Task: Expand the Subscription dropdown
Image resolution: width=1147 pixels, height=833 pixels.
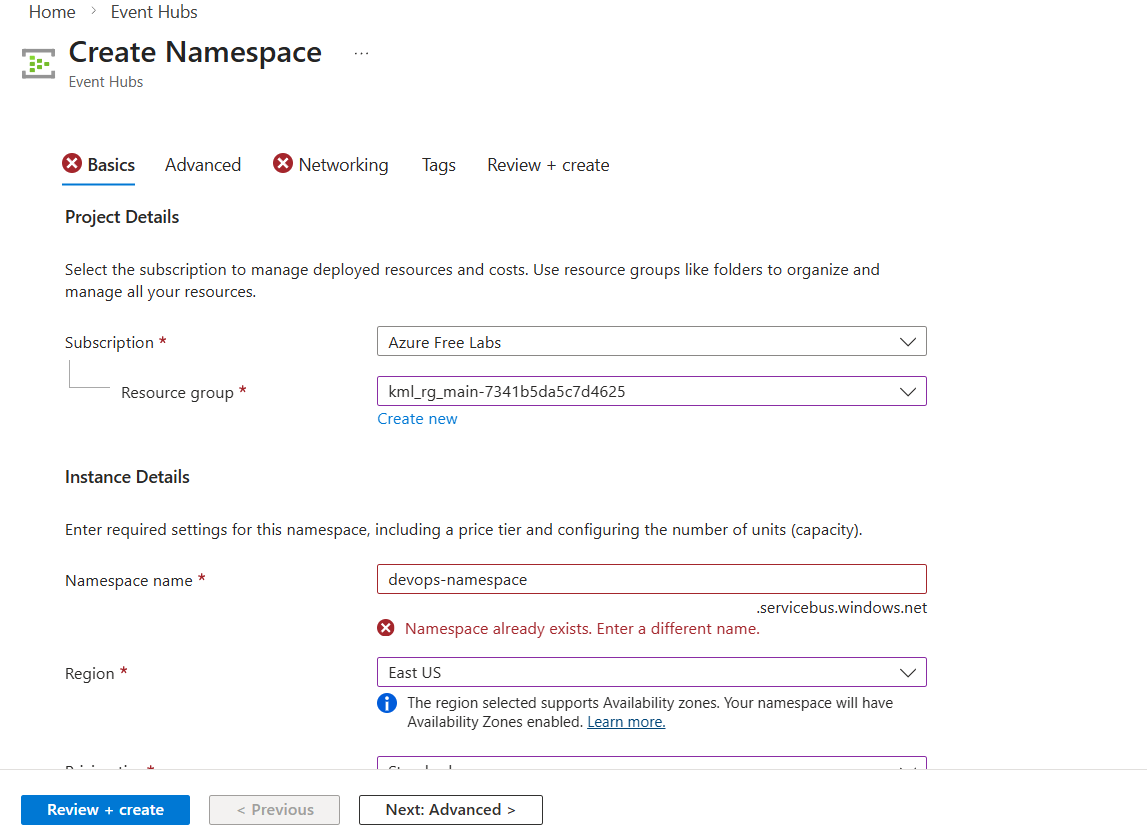Action: click(x=651, y=342)
